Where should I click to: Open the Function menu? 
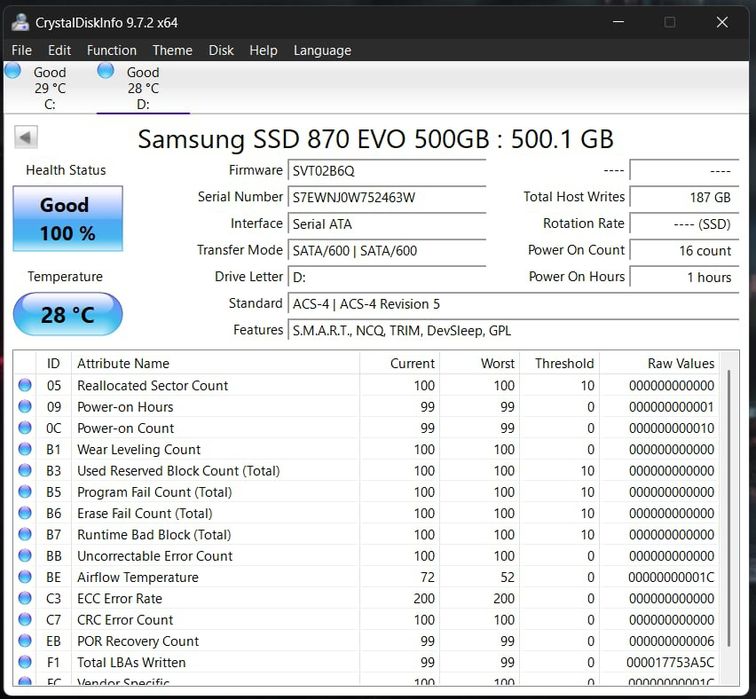click(x=111, y=50)
